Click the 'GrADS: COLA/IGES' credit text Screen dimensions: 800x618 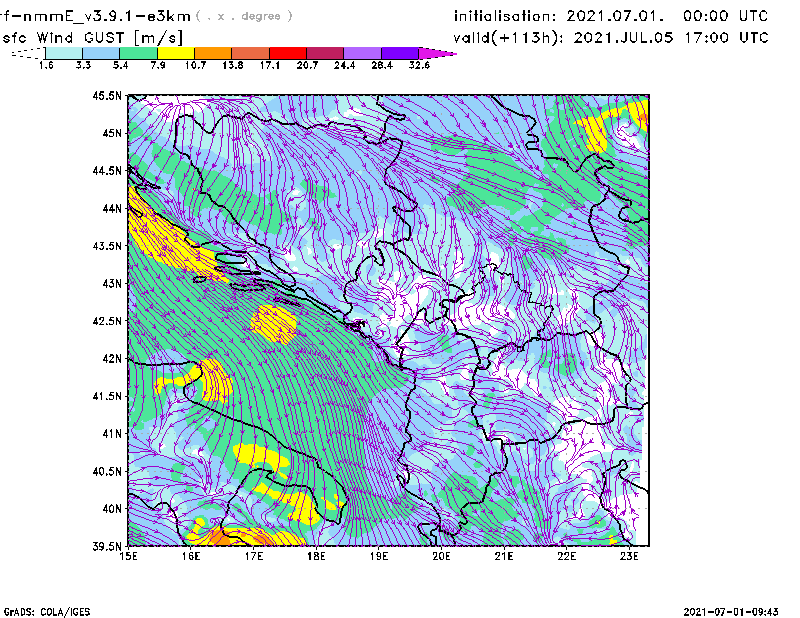tap(47, 612)
